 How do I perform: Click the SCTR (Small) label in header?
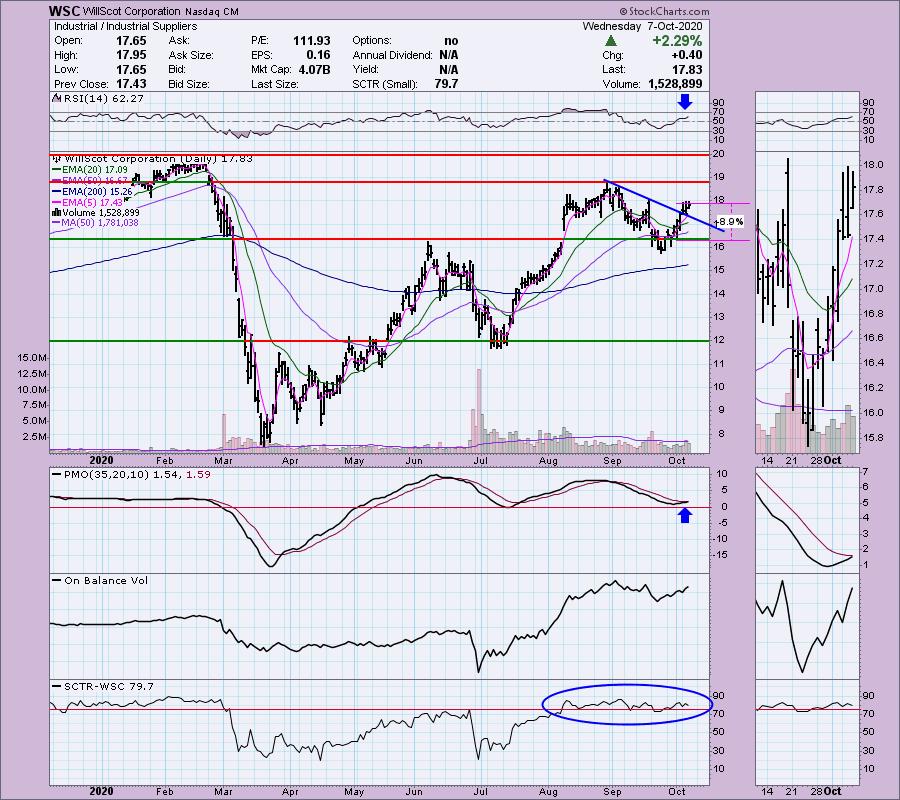click(x=385, y=84)
